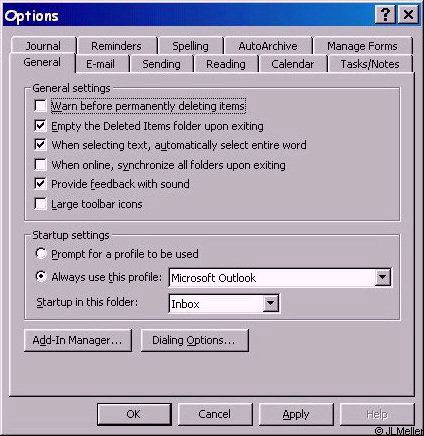Viewport: 424px width, 436px height.
Task: Open the Add-In Manager dialog
Action: [78, 340]
